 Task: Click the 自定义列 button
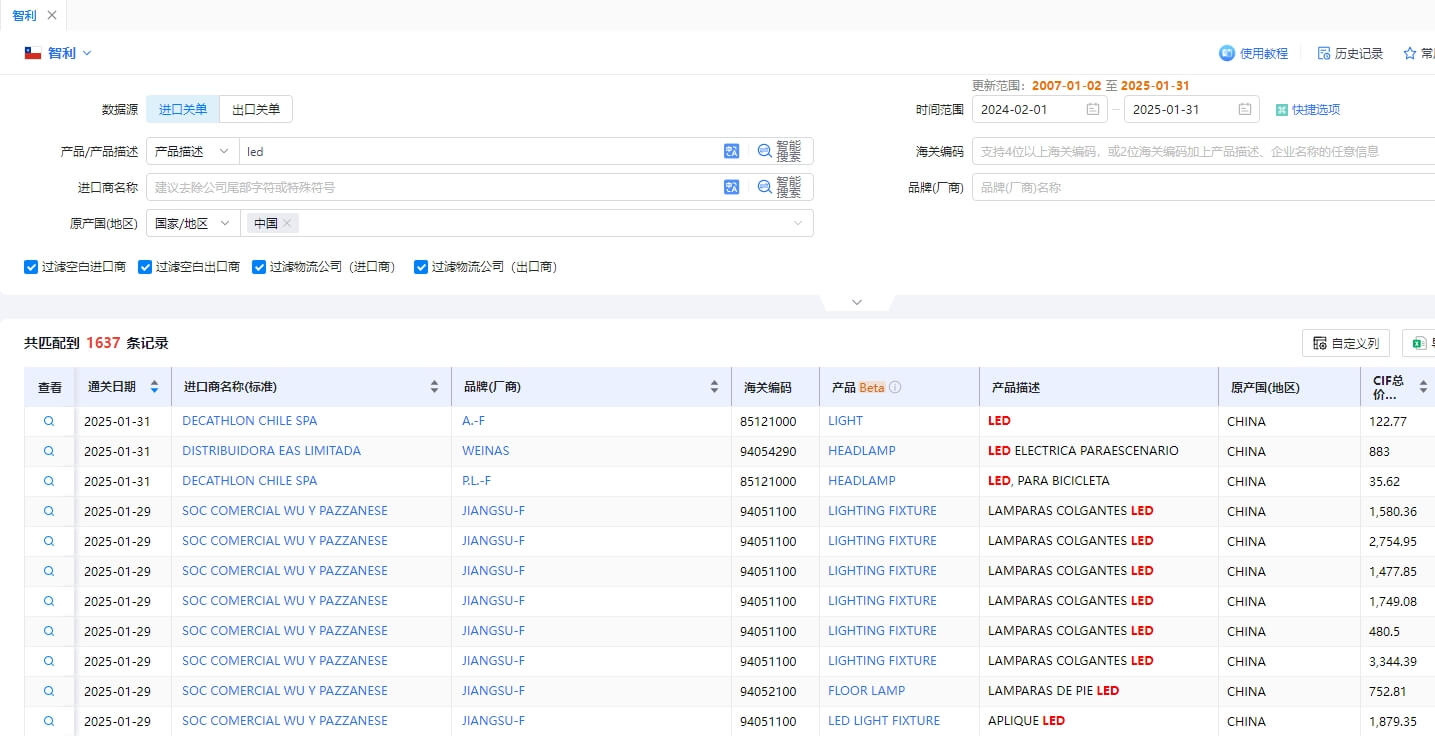coord(1346,343)
